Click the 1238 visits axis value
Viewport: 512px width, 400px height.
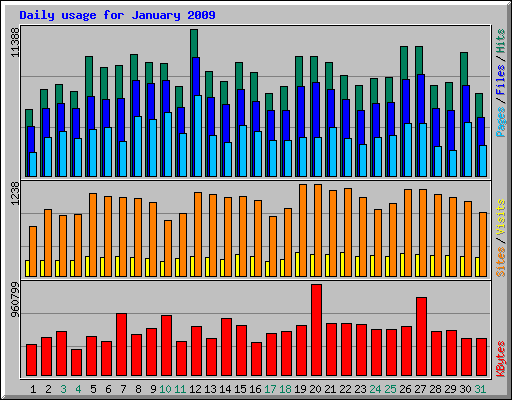15,193
